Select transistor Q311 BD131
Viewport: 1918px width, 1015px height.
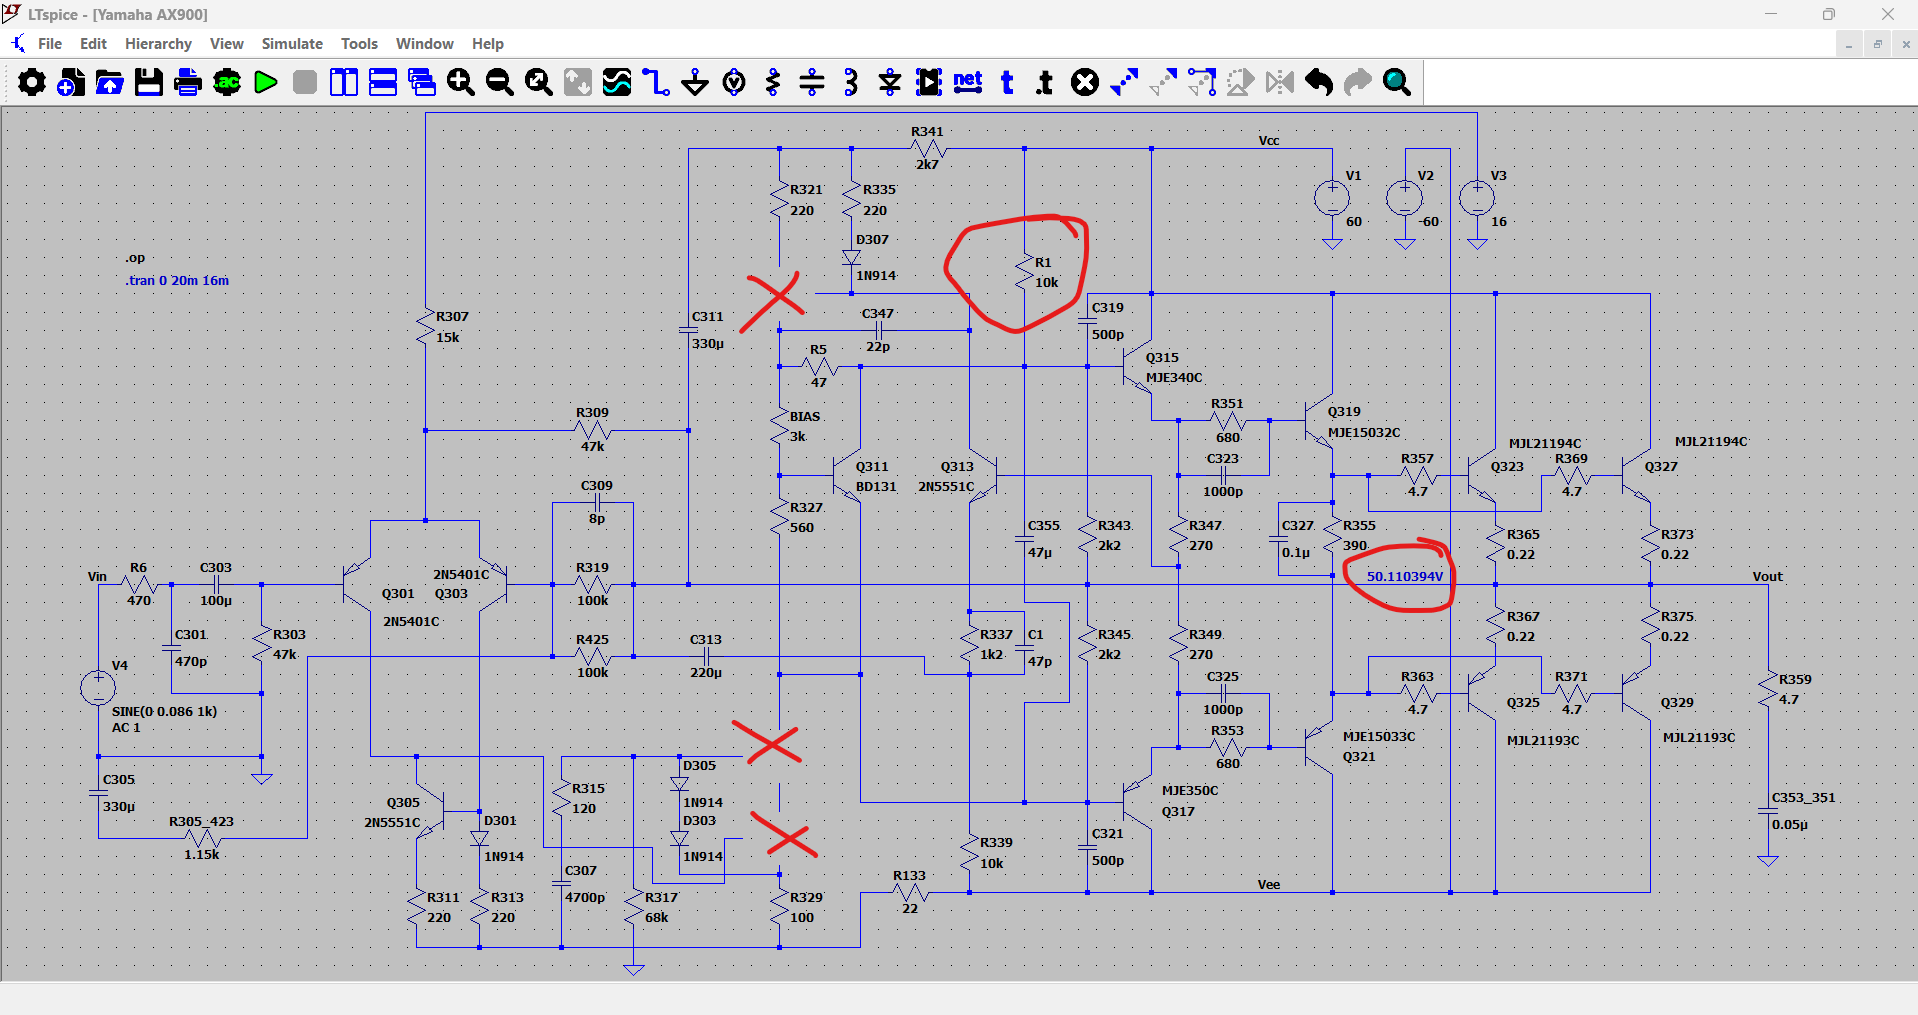[x=849, y=476]
